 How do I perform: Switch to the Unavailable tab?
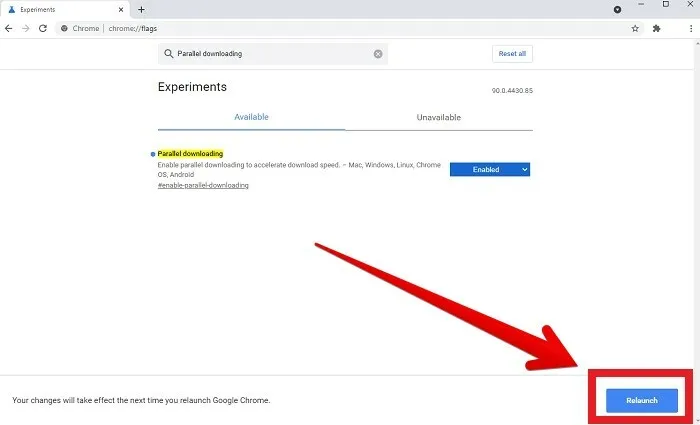pyautogui.click(x=438, y=117)
